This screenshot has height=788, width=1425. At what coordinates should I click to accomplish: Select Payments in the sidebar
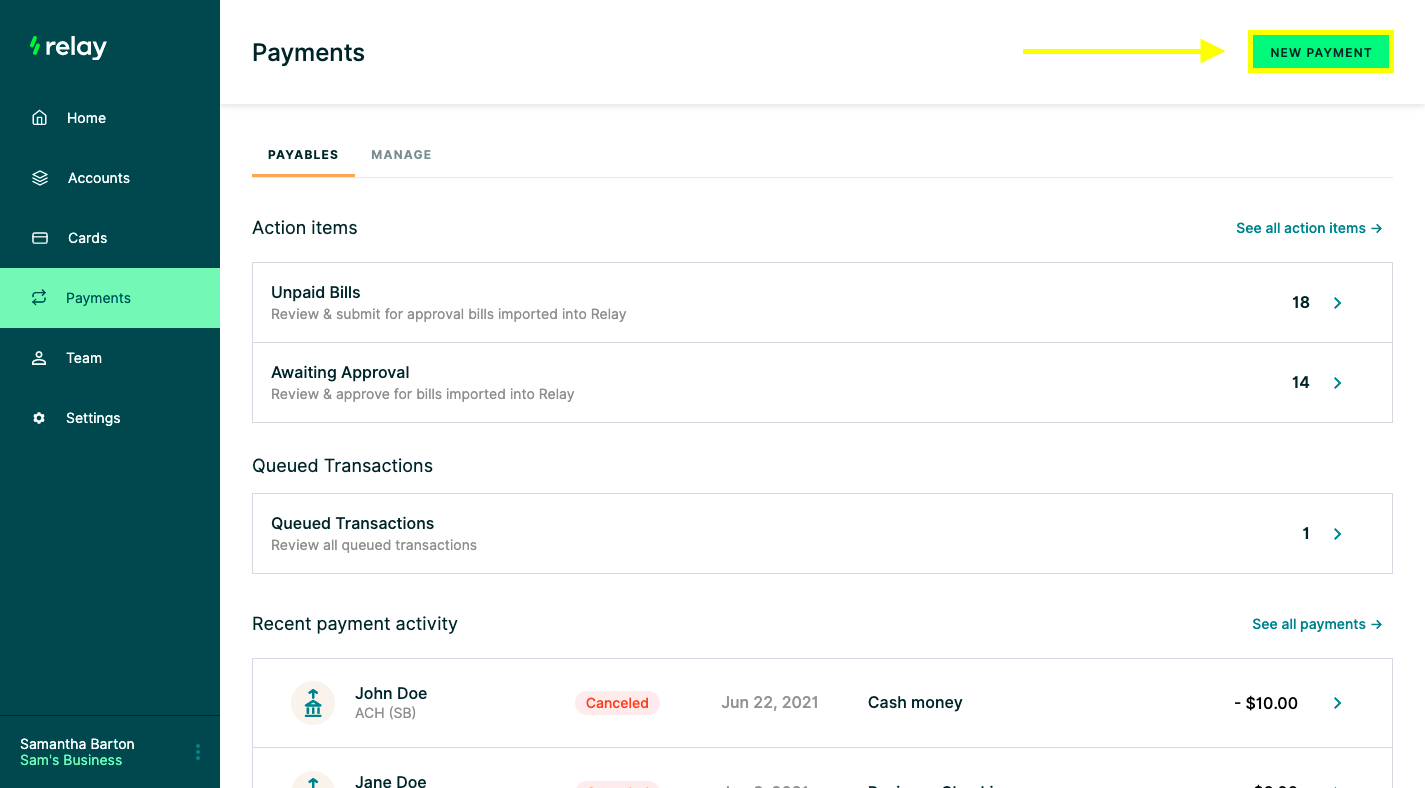point(110,298)
